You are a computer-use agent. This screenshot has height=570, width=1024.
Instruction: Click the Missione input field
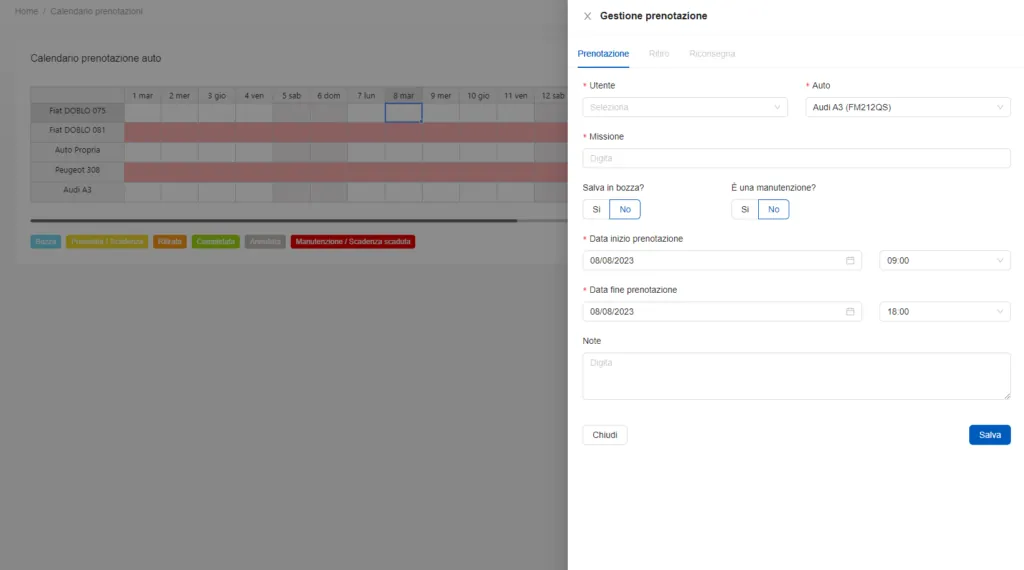pyautogui.click(x=796, y=158)
